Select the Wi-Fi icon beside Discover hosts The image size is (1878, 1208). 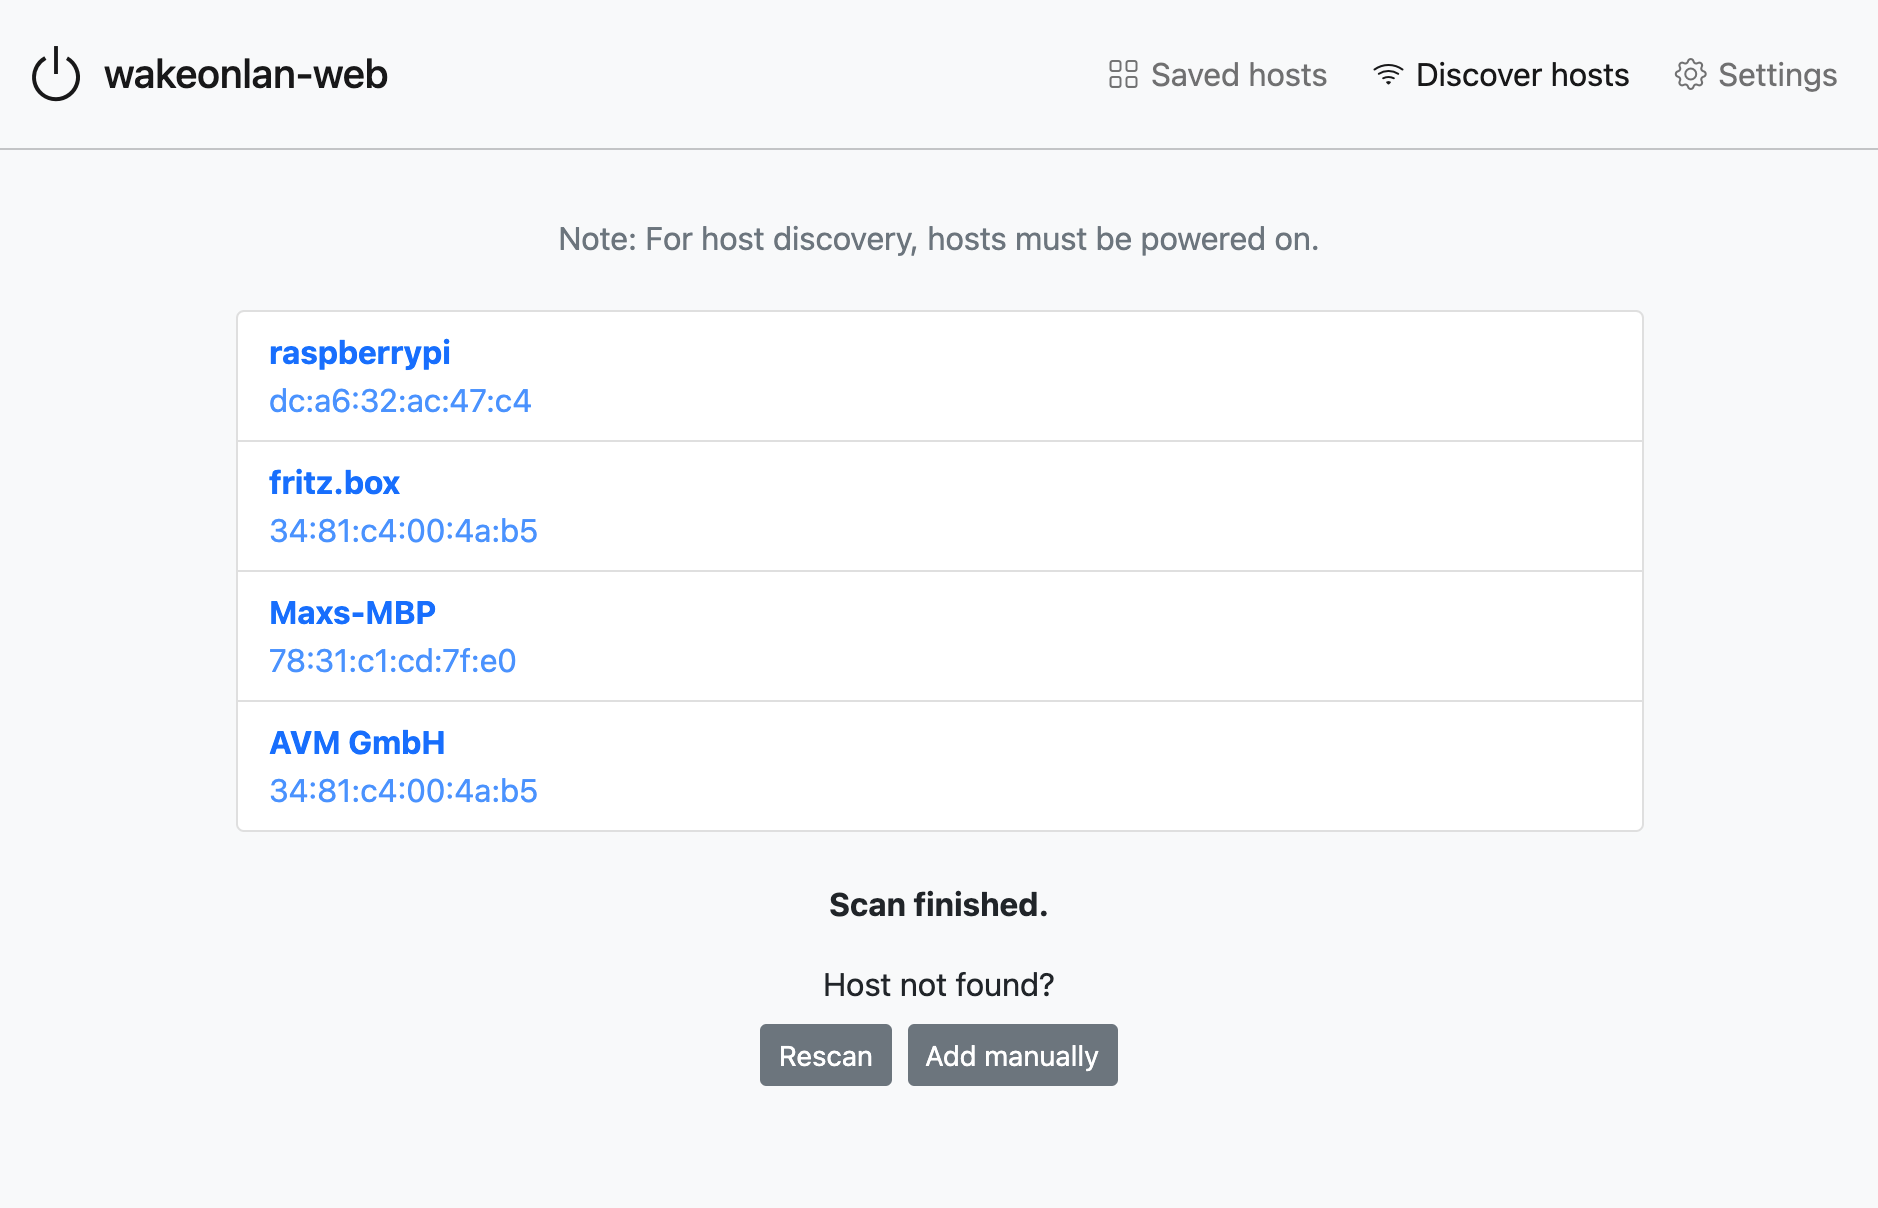tap(1387, 73)
